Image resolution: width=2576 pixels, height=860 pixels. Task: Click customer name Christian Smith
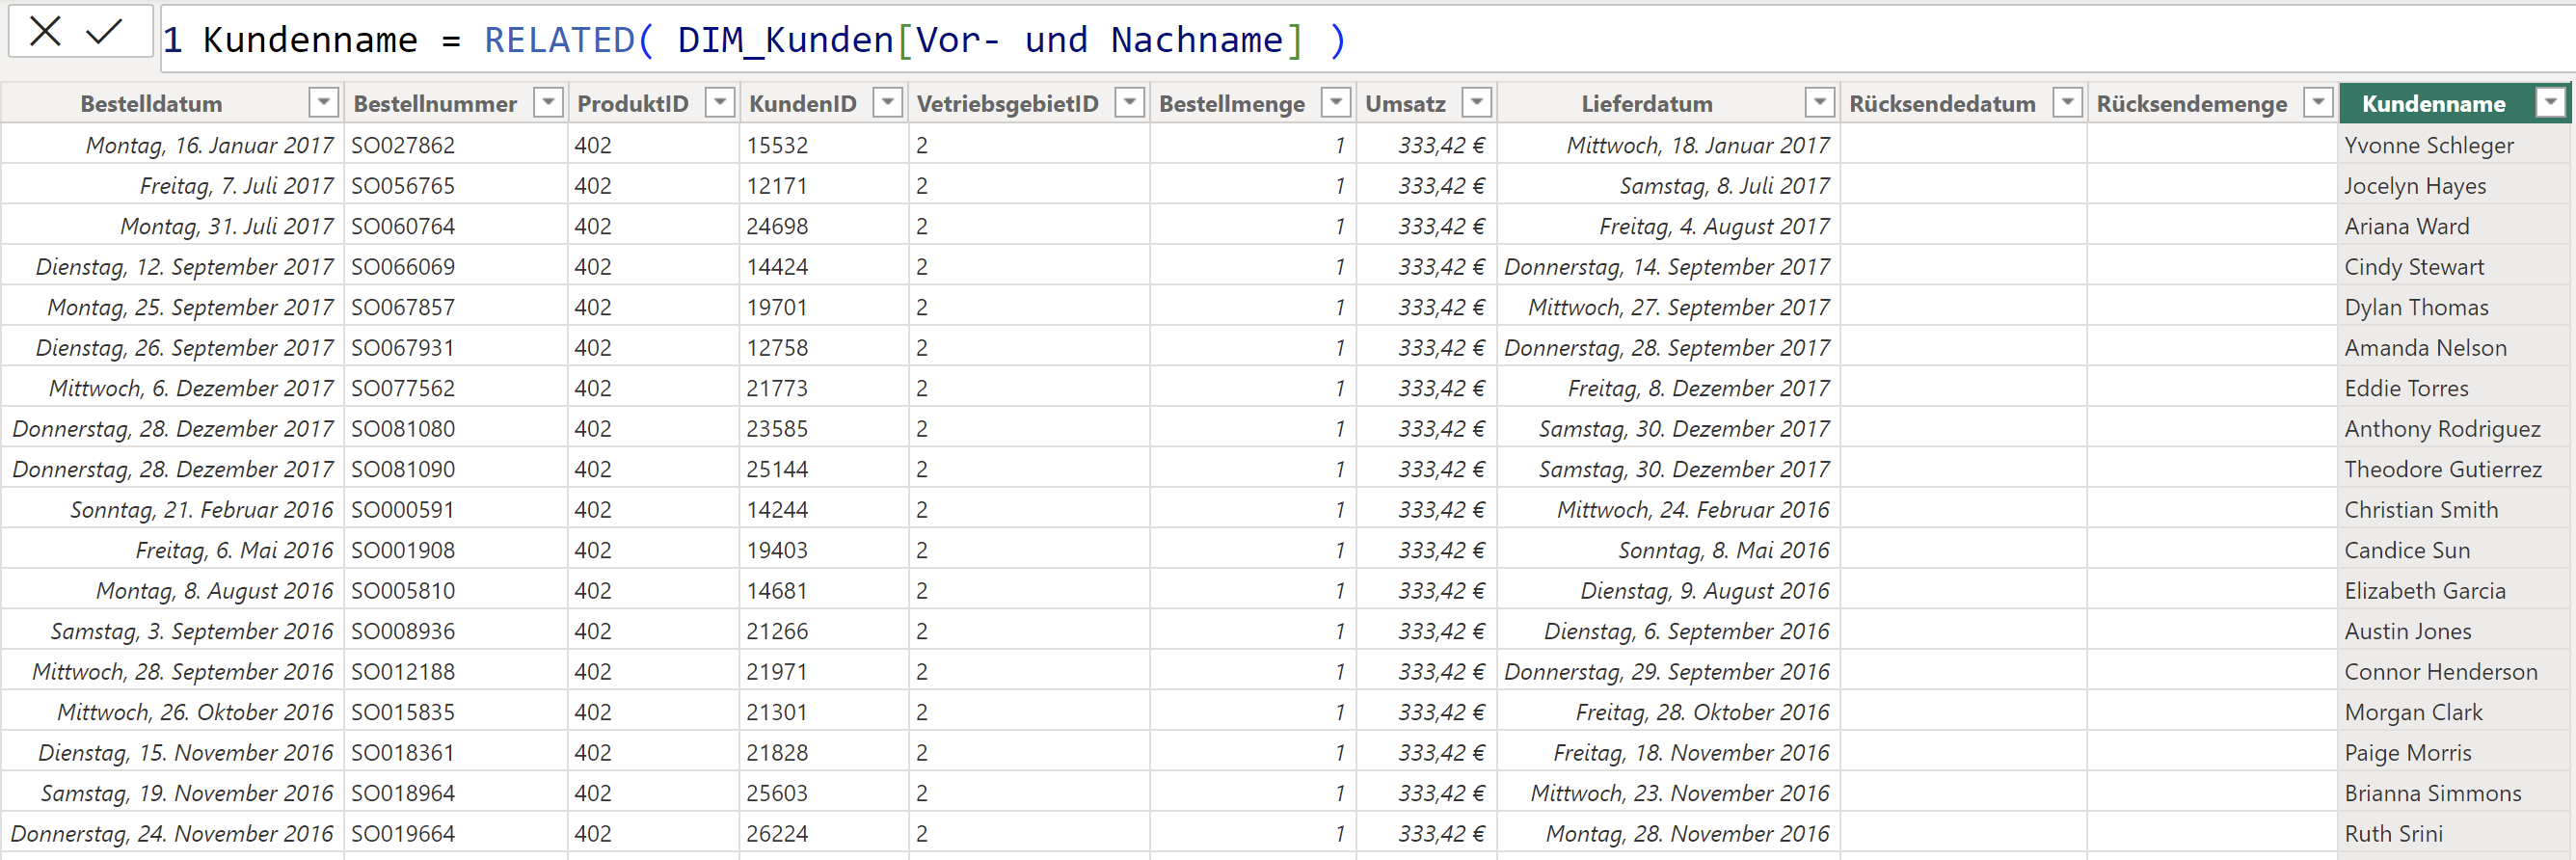click(2421, 510)
